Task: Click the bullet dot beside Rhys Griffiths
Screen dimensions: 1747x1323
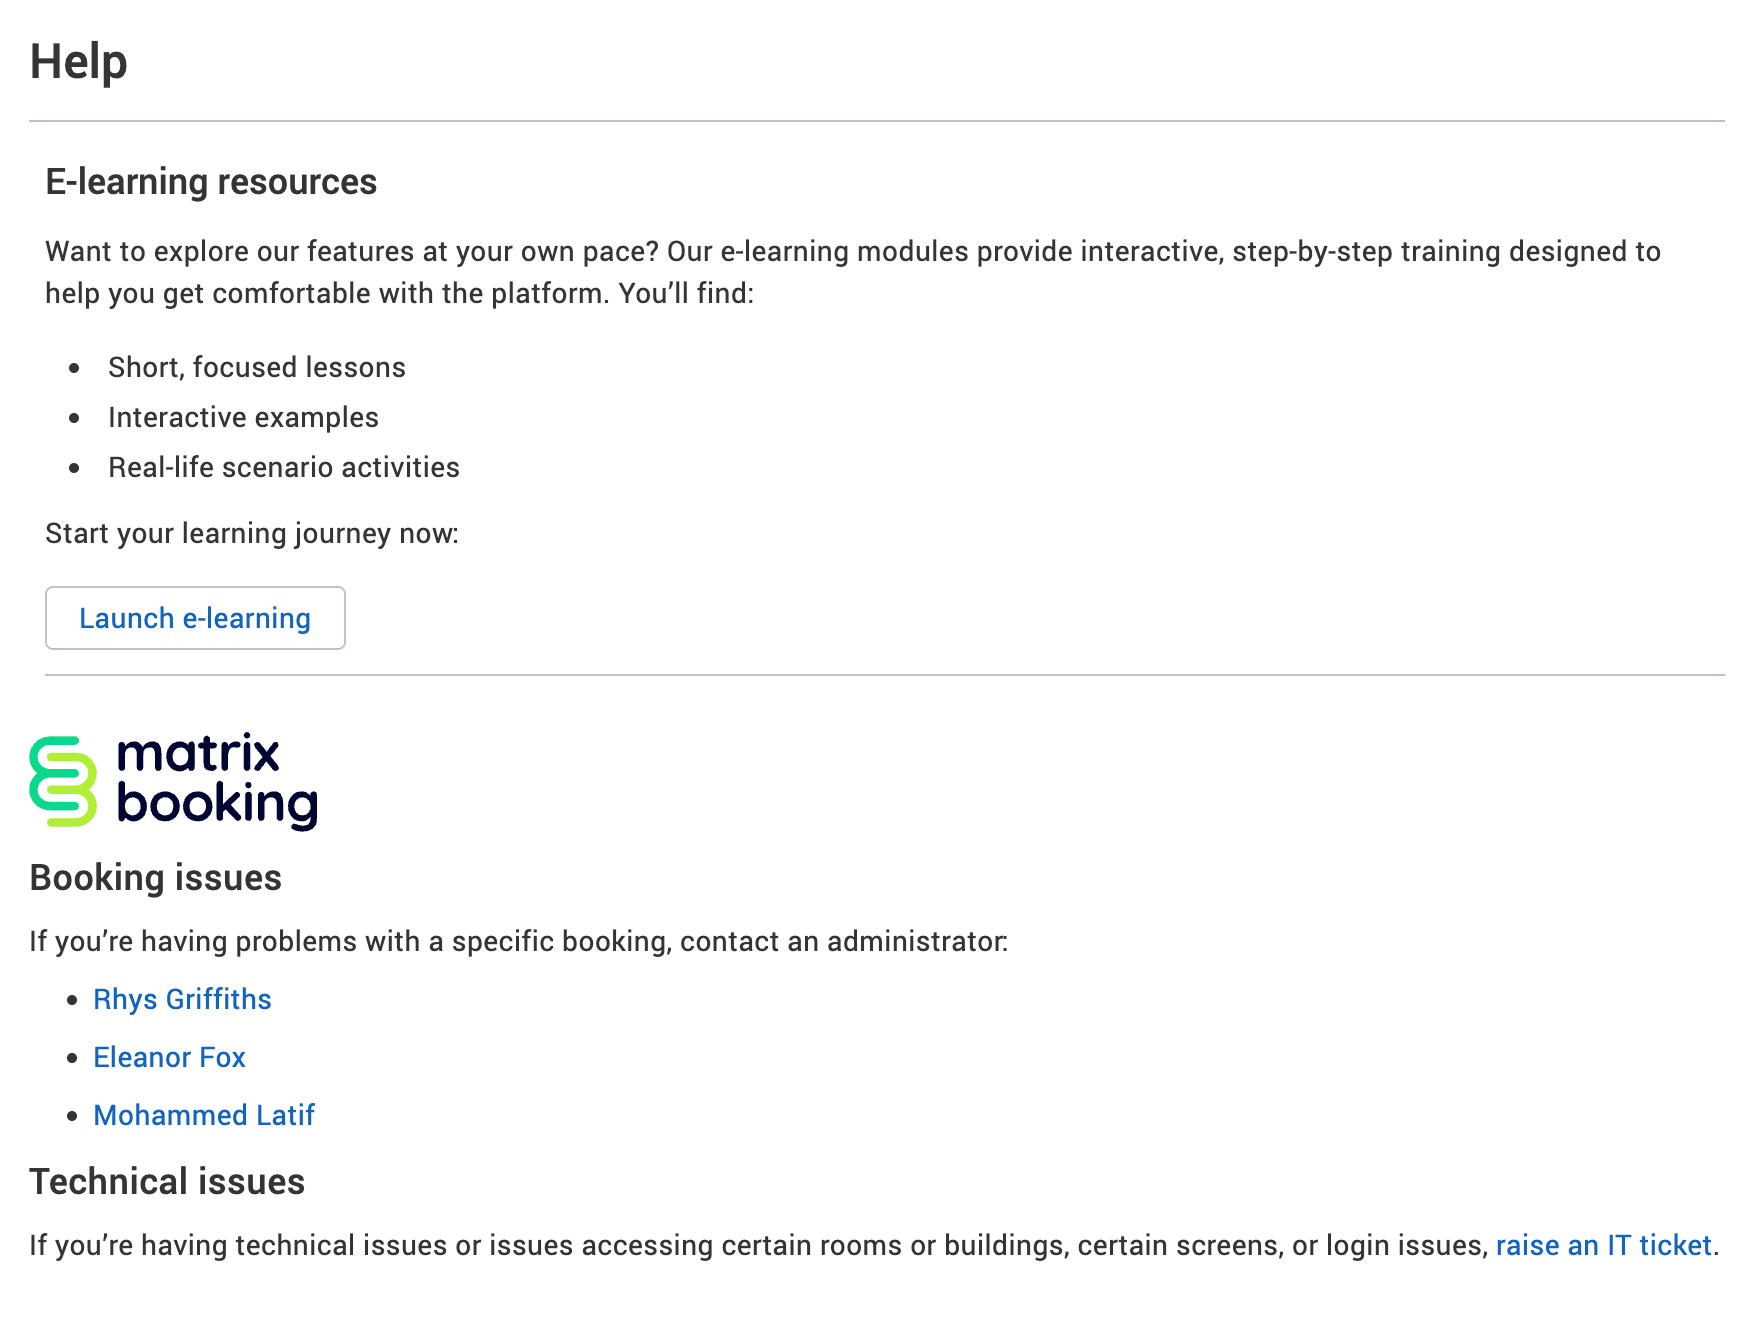Action: tap(72, 1000)
